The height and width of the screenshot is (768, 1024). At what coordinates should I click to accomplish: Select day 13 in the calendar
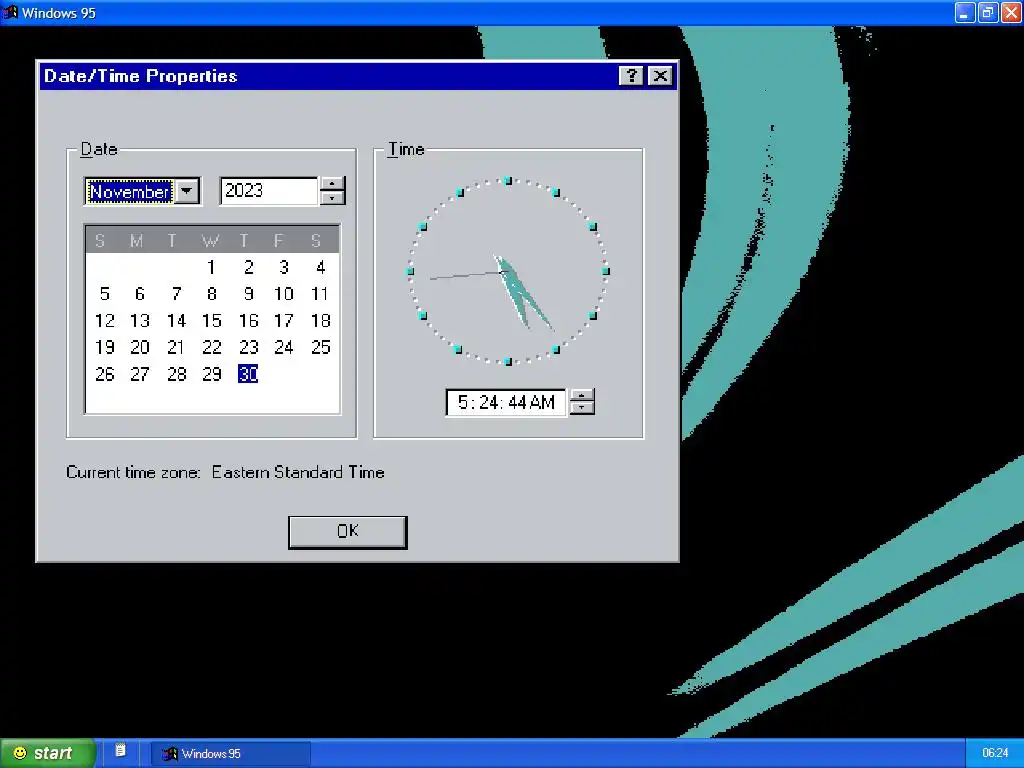click(x=140, y=321)
